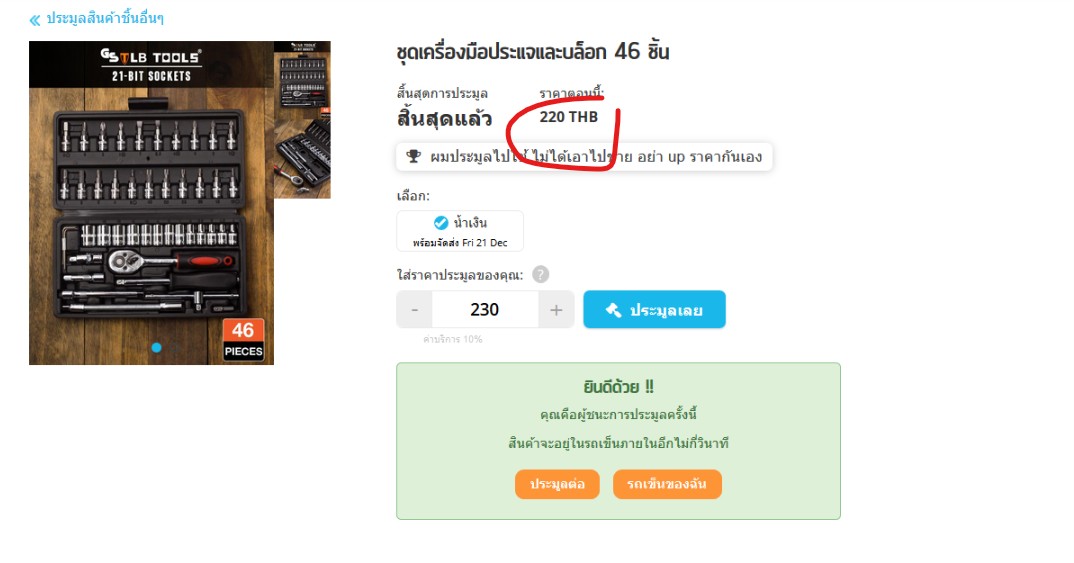Click the main 46-piece socket set image
This screenshot has height=563, width=1074.
click(x=151, y=203)
